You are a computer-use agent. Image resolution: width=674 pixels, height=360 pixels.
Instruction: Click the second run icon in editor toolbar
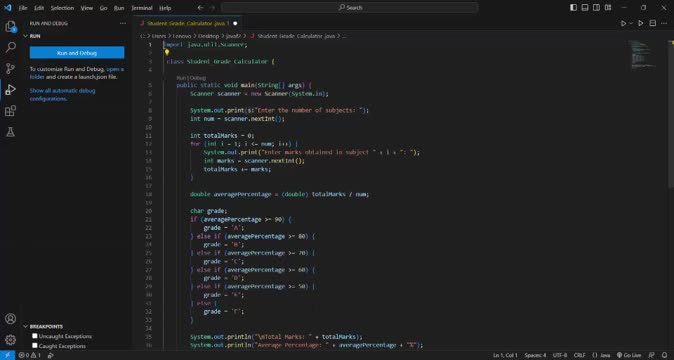pos(641,23)
